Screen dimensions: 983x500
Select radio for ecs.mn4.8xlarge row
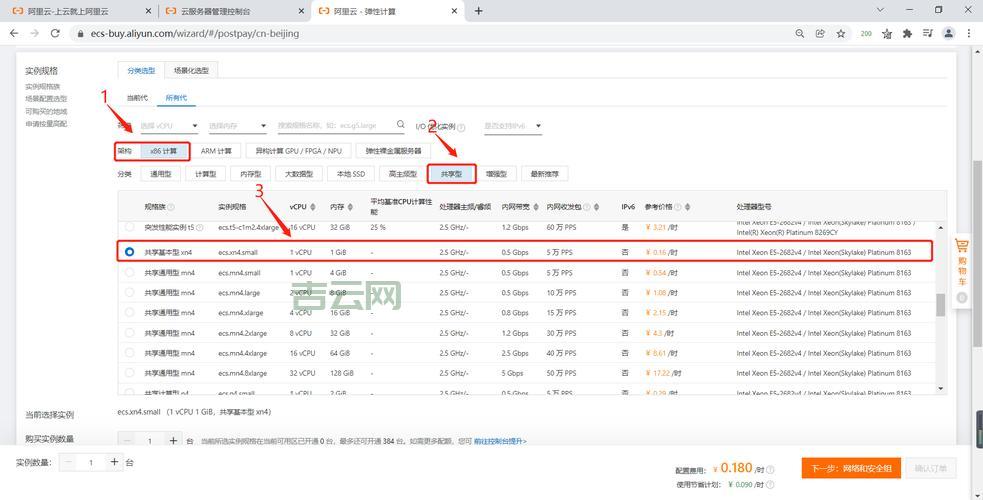pos(130,373)
